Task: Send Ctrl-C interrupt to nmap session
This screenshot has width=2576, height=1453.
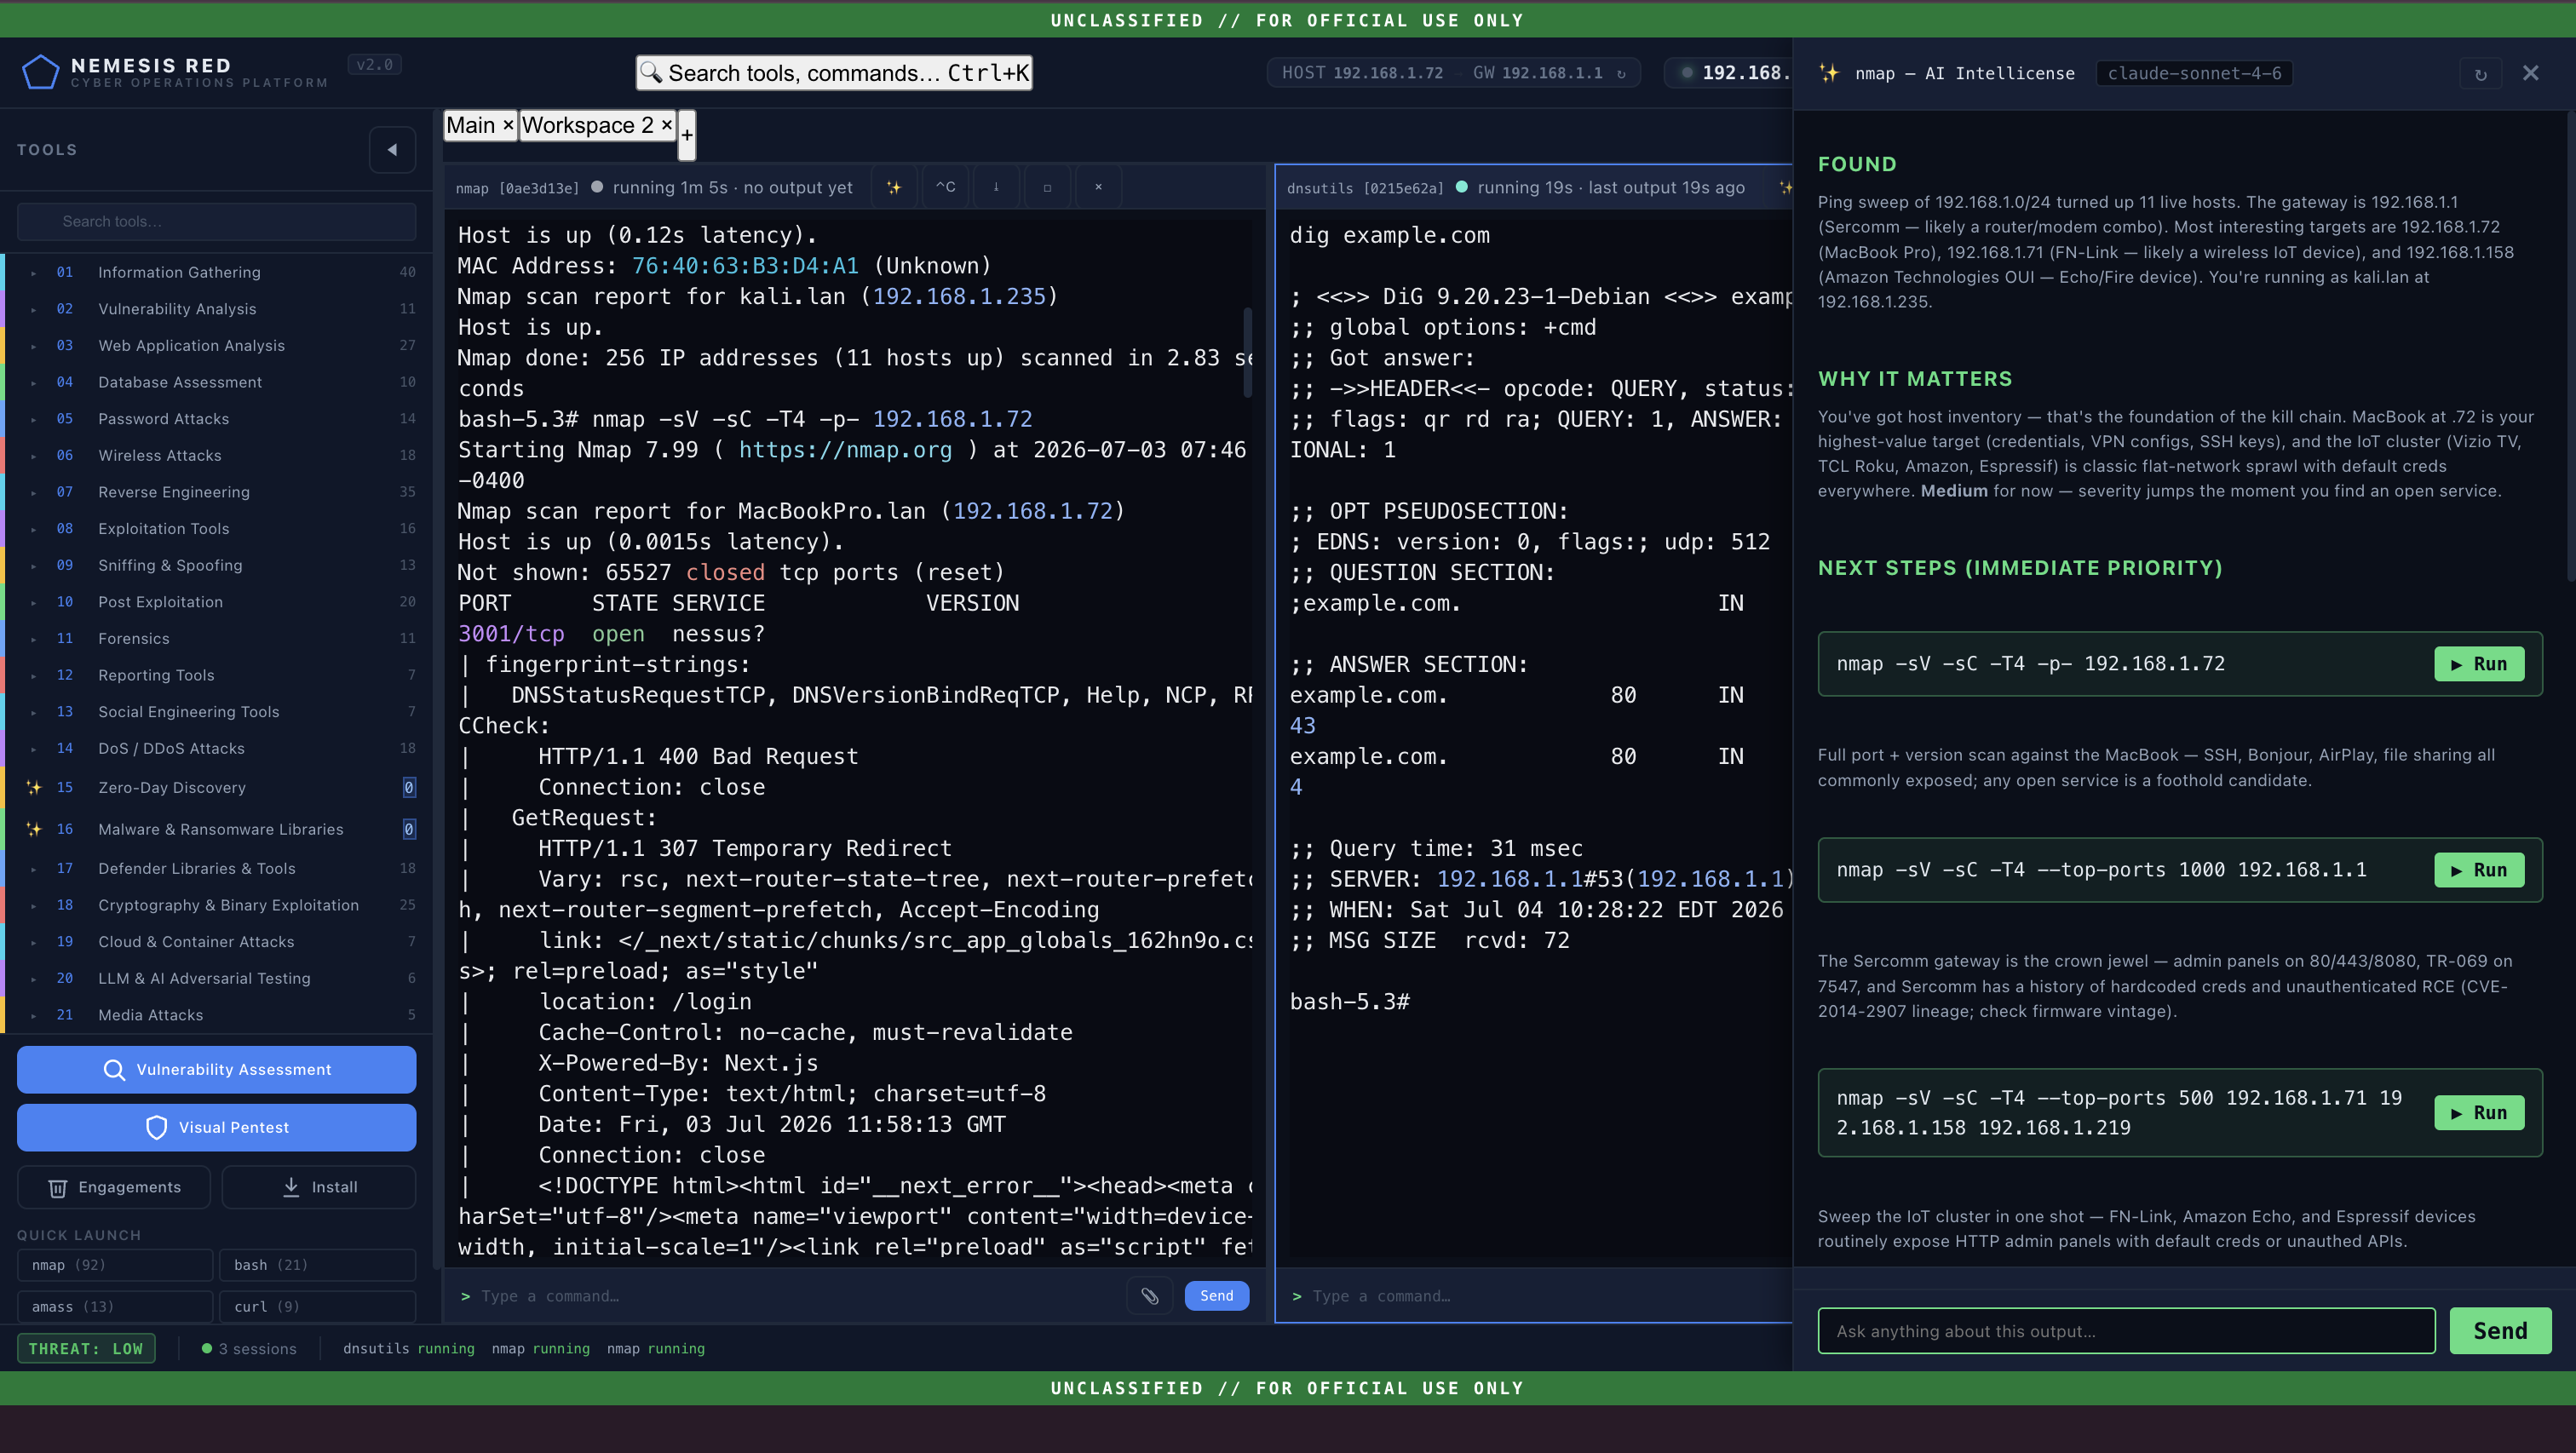Action: pyautogui.click(x=945, y=187)
